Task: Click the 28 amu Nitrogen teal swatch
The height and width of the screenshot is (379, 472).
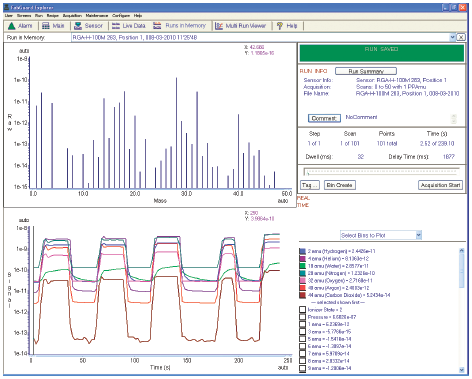Action: pyautogui.click(x=302, y=273)
